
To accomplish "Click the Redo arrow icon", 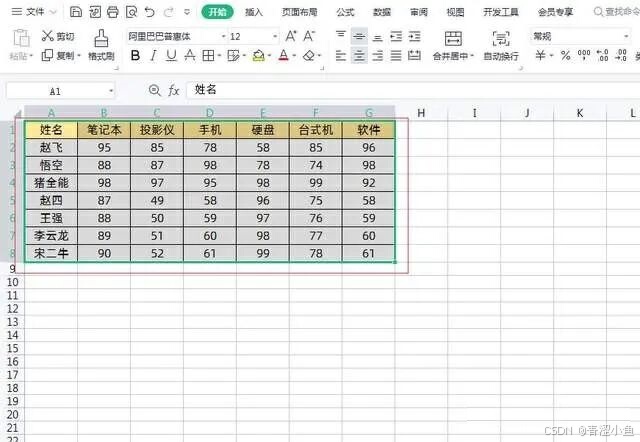I will (x=168, y=12).
